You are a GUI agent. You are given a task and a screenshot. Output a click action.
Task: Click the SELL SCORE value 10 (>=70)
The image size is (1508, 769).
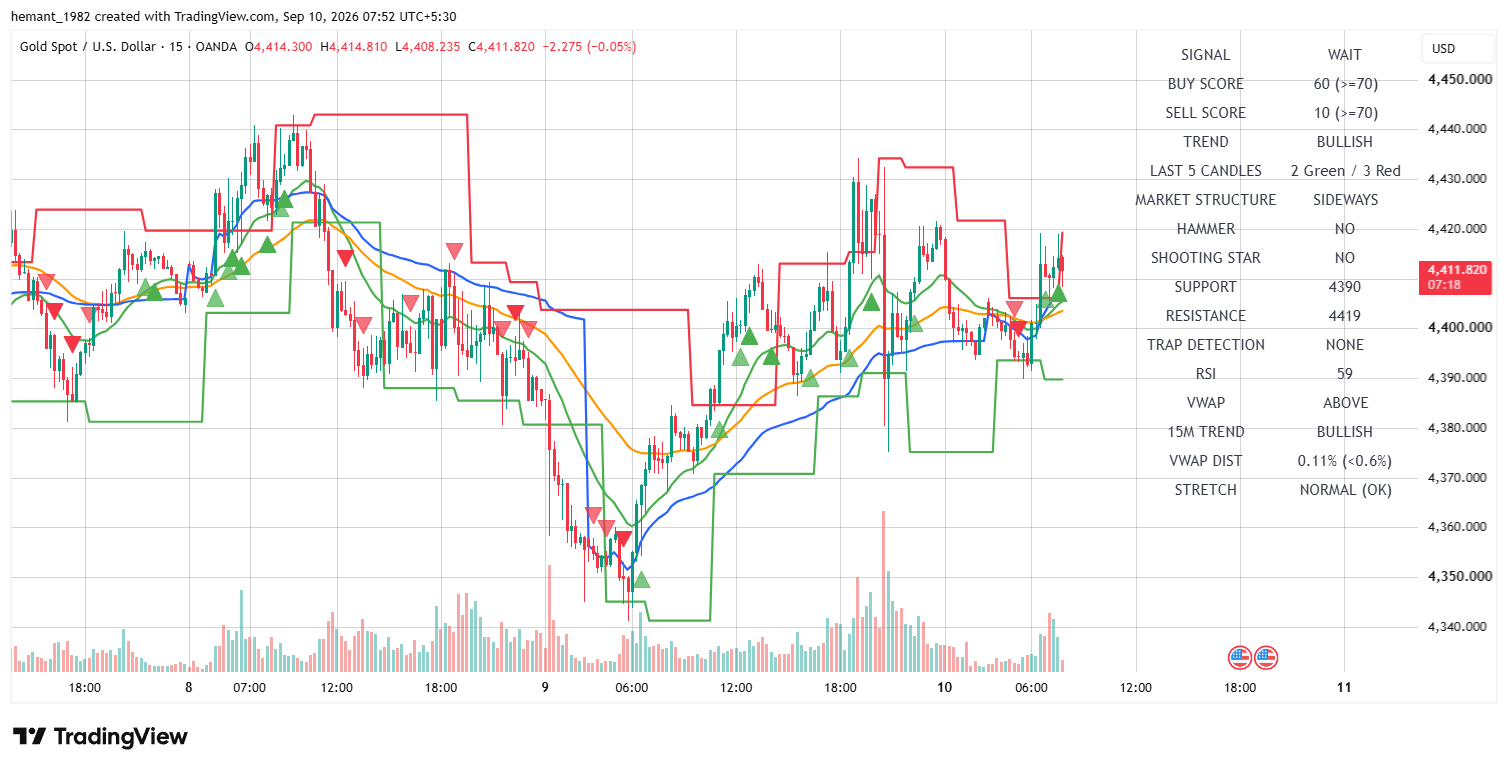click(x=1345, y=113)
